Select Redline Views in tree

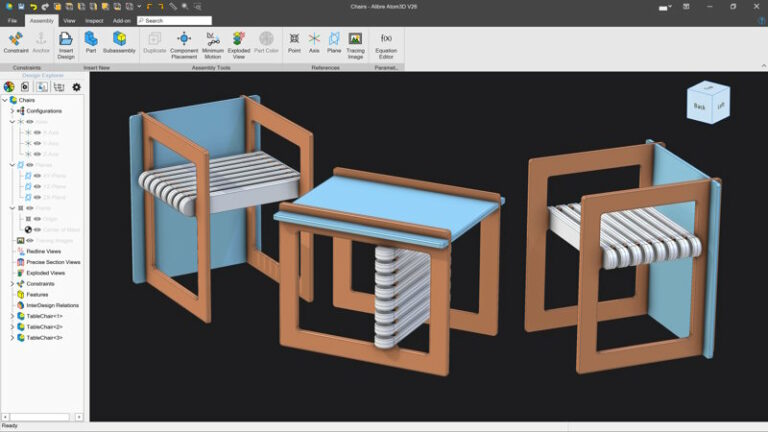point(44,251)
